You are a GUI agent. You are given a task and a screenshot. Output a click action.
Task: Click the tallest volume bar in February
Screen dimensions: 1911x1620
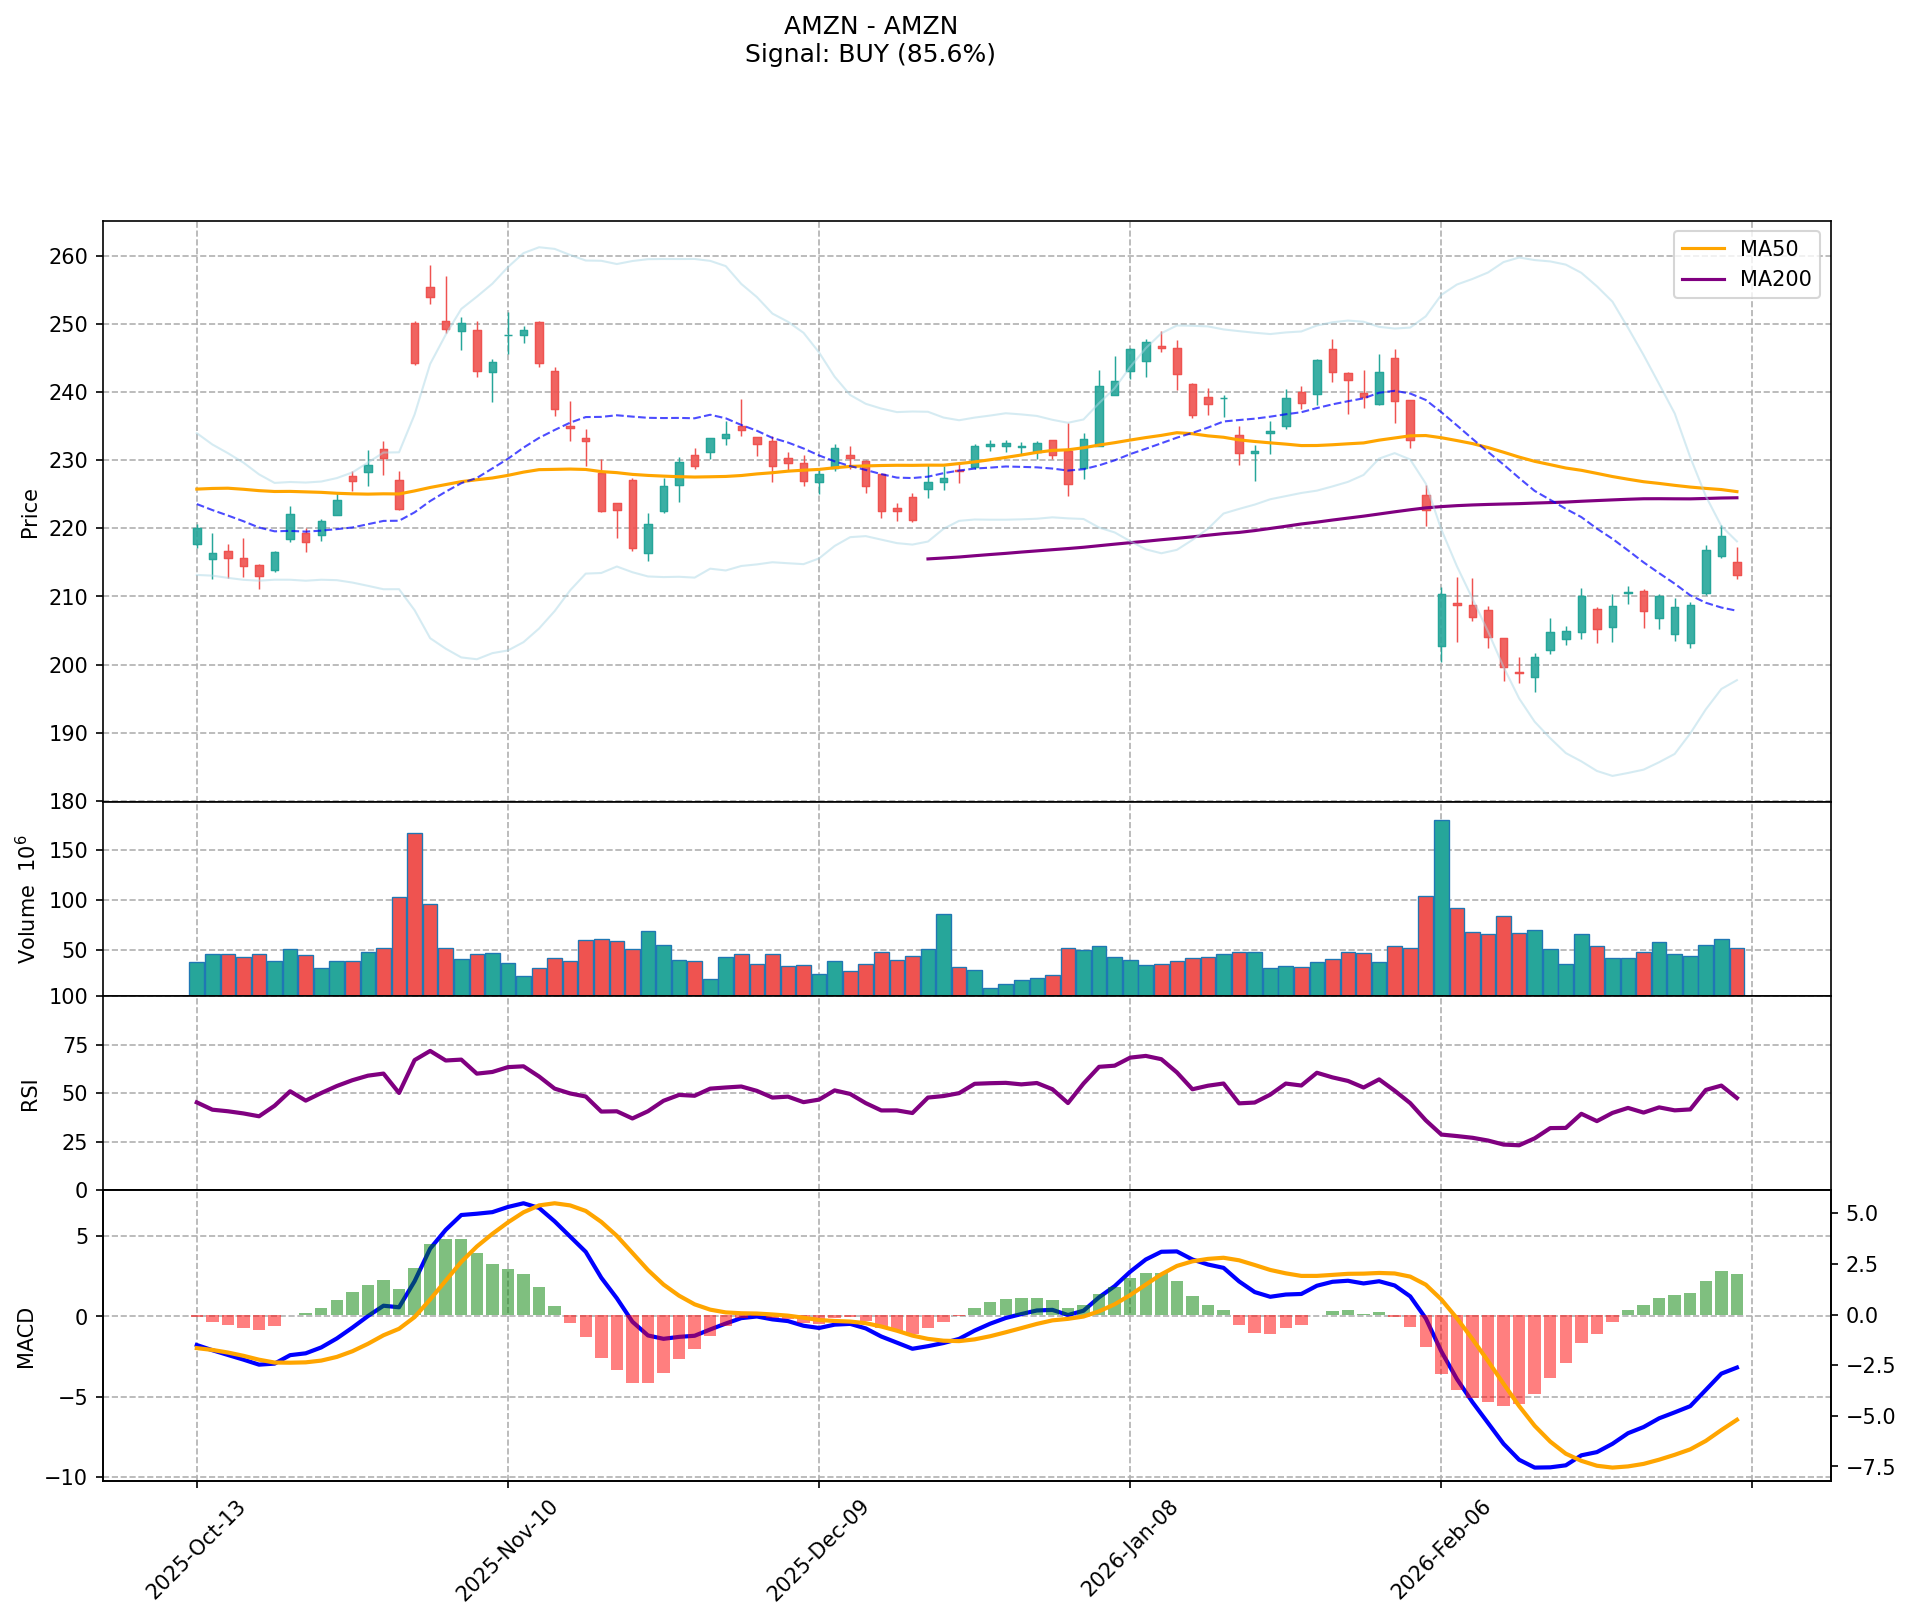(x=1441, y=908)
